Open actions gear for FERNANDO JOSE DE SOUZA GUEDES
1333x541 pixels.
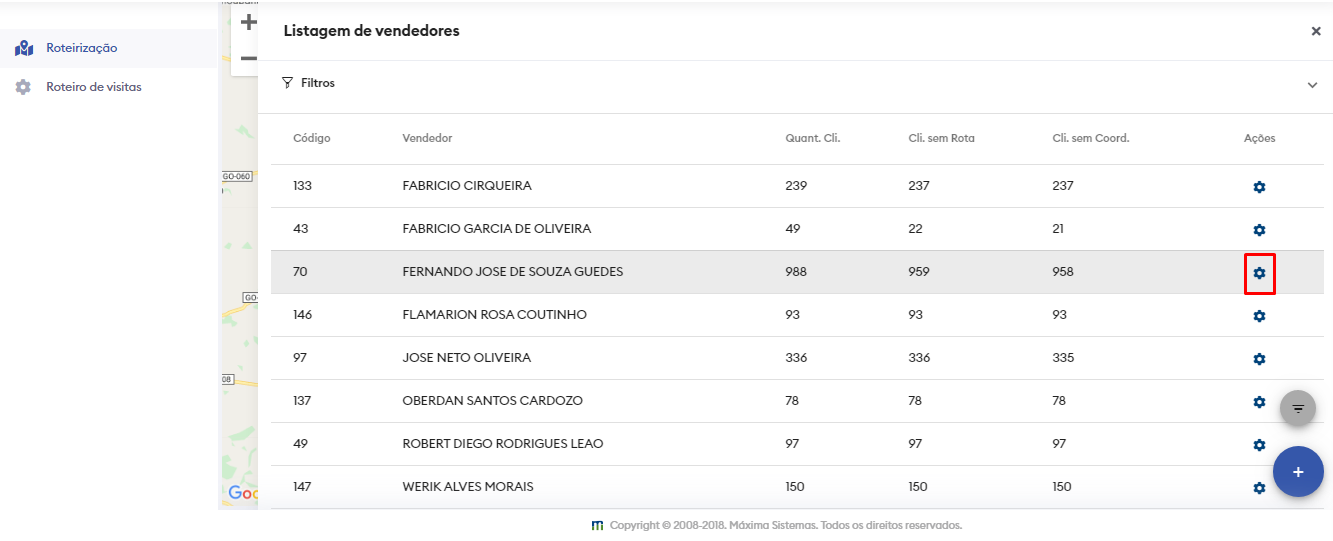(x=1259, y=273)
